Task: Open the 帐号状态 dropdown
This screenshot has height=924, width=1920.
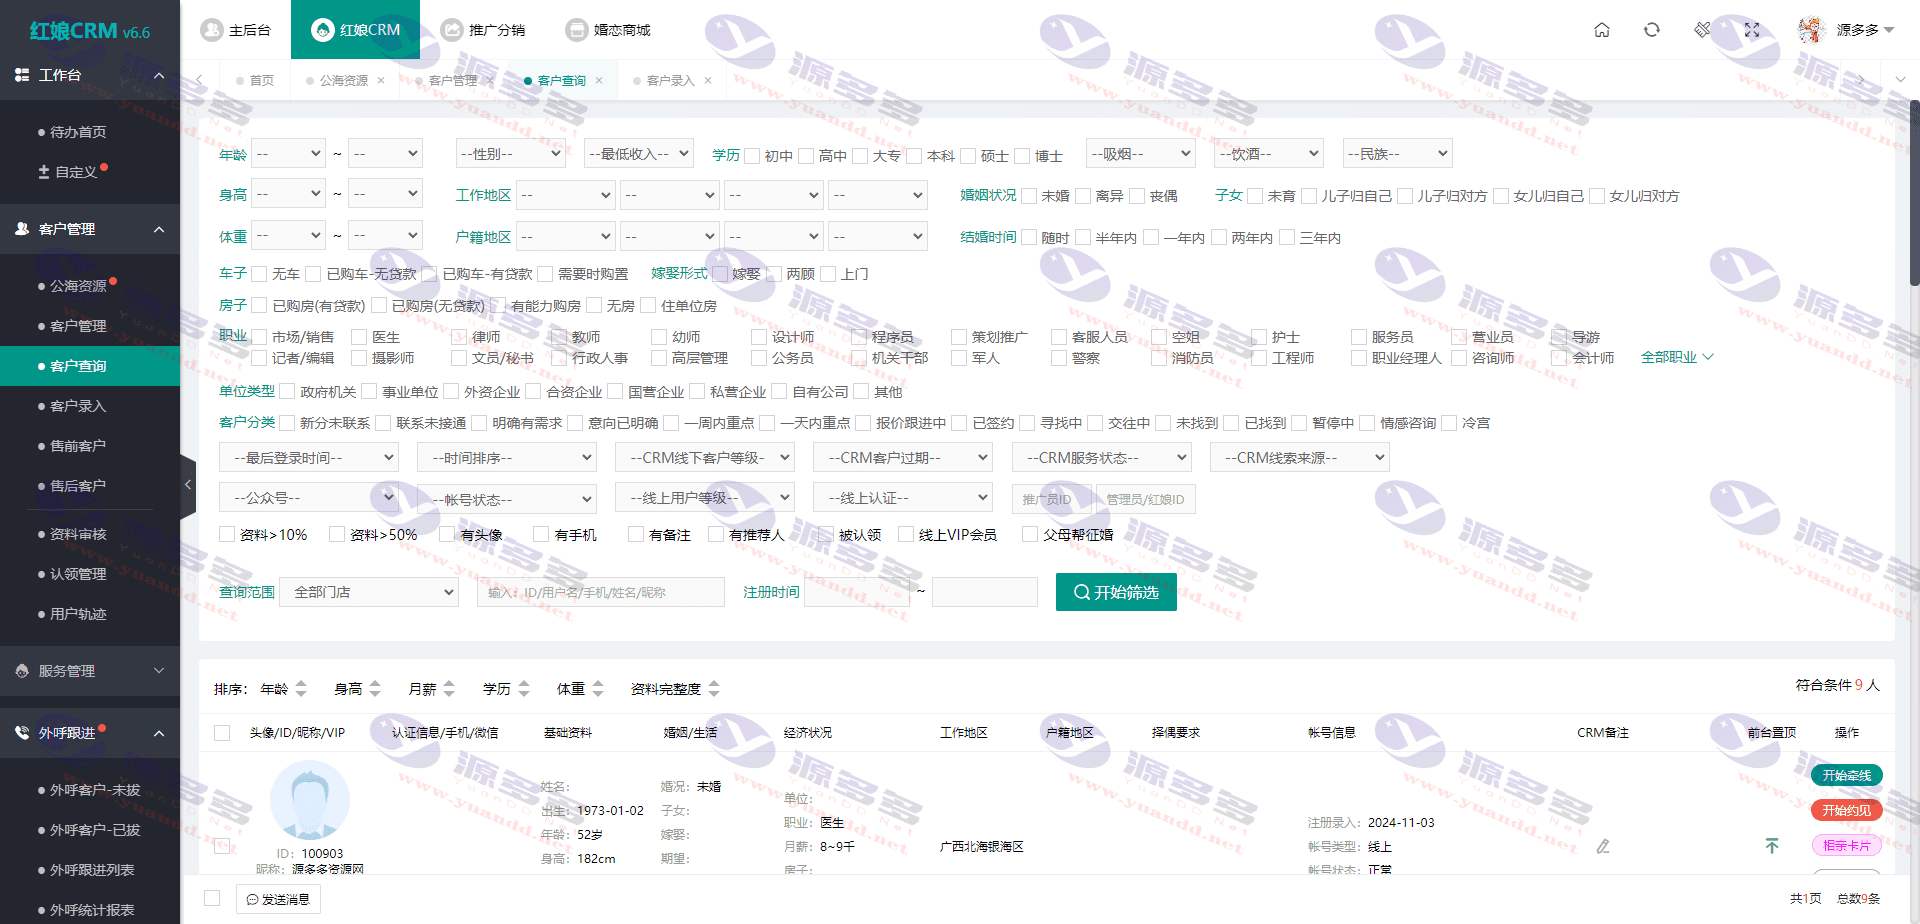Action: click(507, 499)
